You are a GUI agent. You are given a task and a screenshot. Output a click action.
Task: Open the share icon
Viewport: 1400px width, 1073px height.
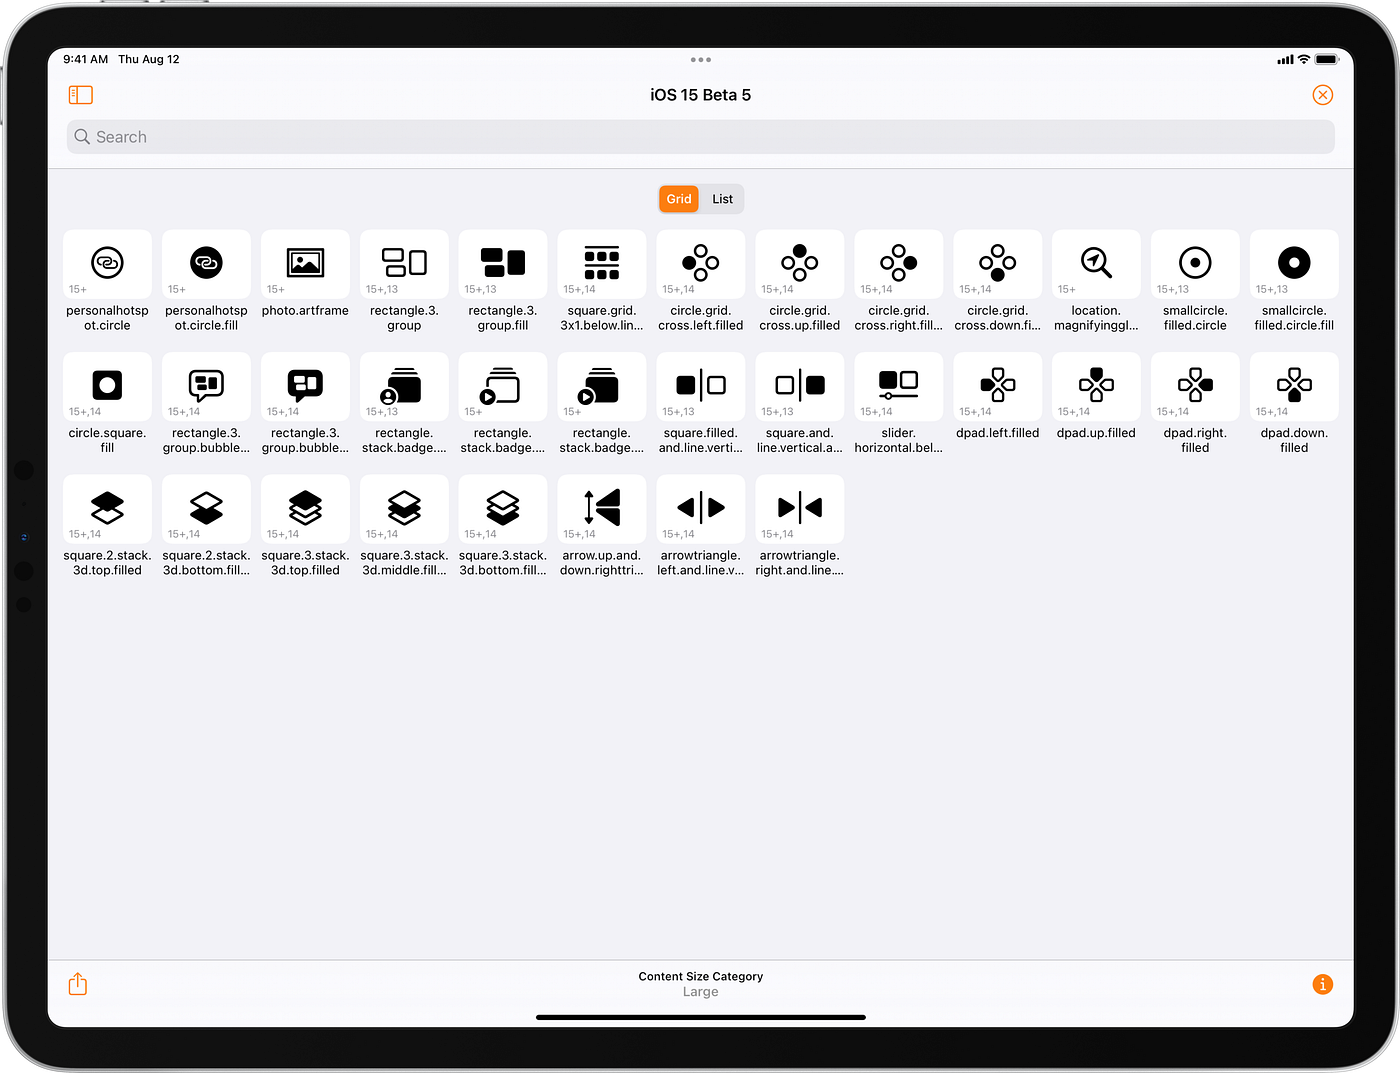tap(78, 984)
